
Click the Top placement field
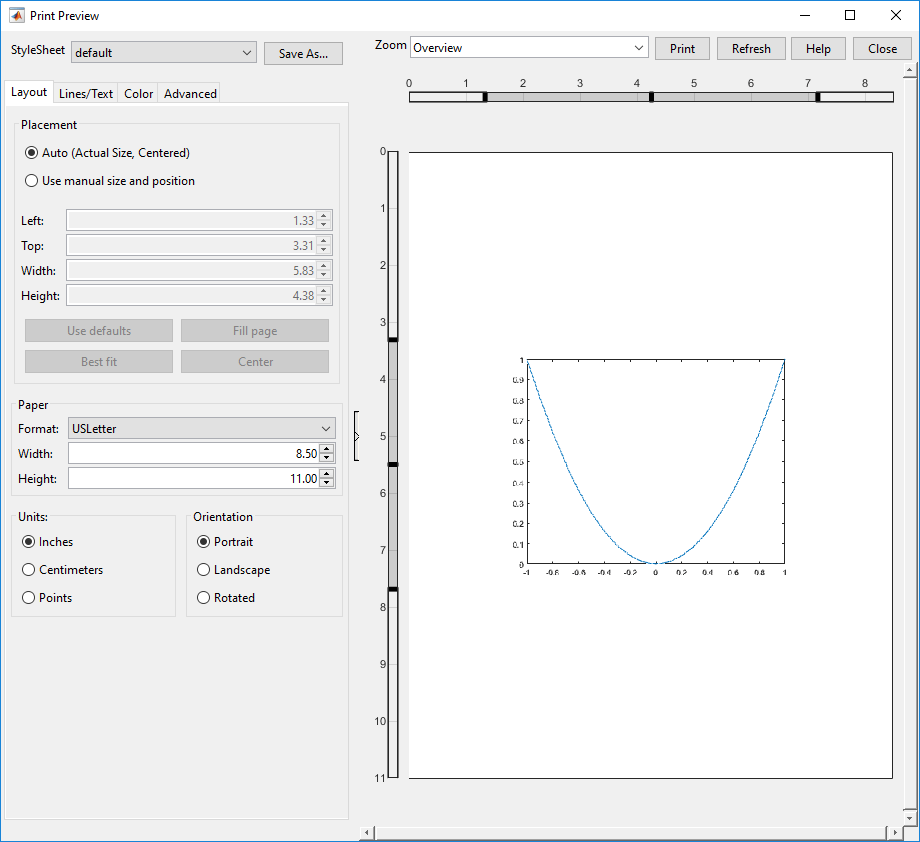[x=192, y=245]
